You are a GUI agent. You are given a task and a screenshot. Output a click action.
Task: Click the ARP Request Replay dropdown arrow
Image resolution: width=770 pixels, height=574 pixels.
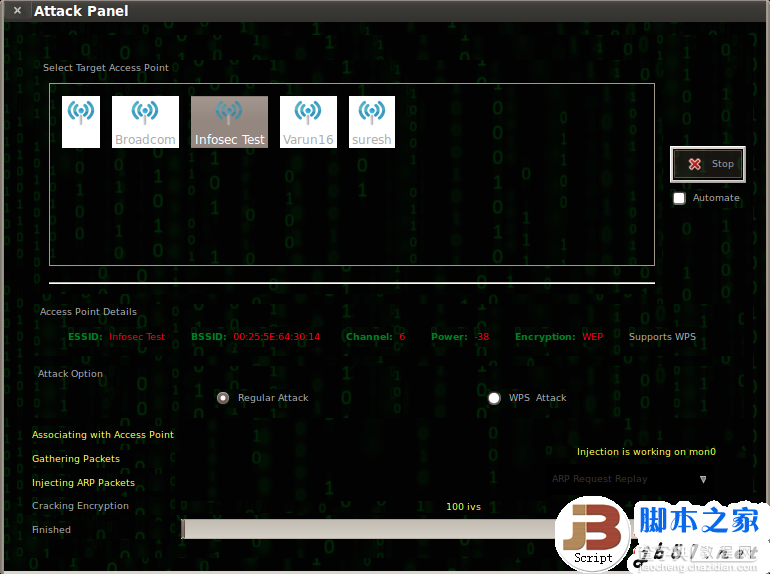pyautogui.click(x=703, y=479)
